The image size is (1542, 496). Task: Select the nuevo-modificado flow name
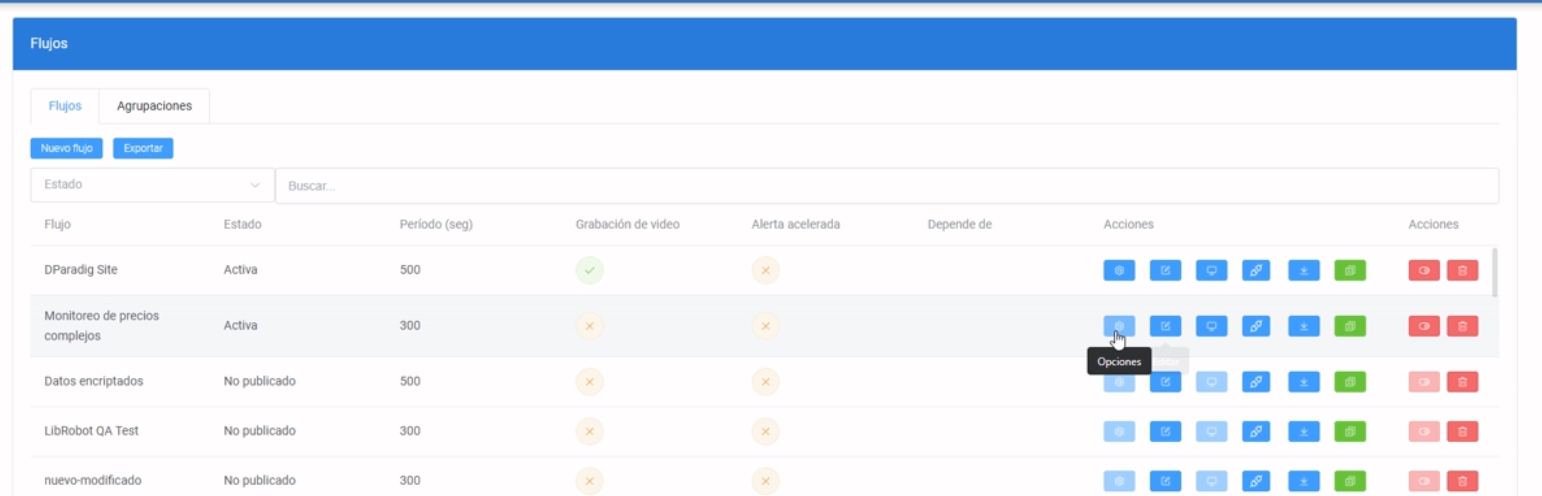coord(93,481)
